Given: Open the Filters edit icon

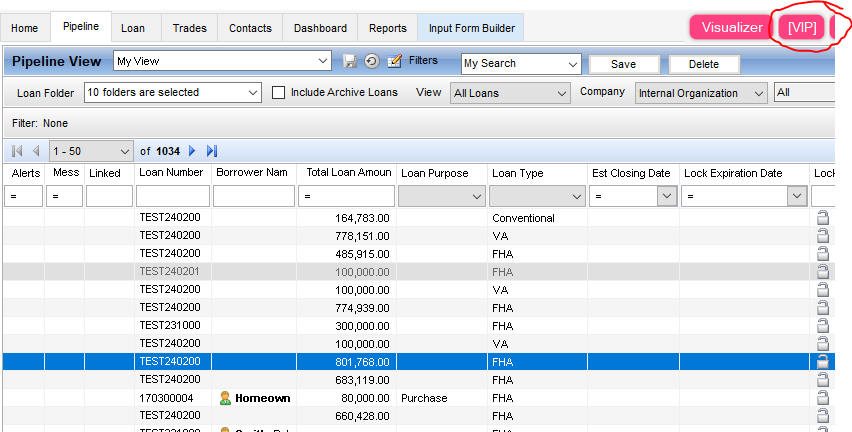Looking at the screenshot, I should click(x=394, y=62).
